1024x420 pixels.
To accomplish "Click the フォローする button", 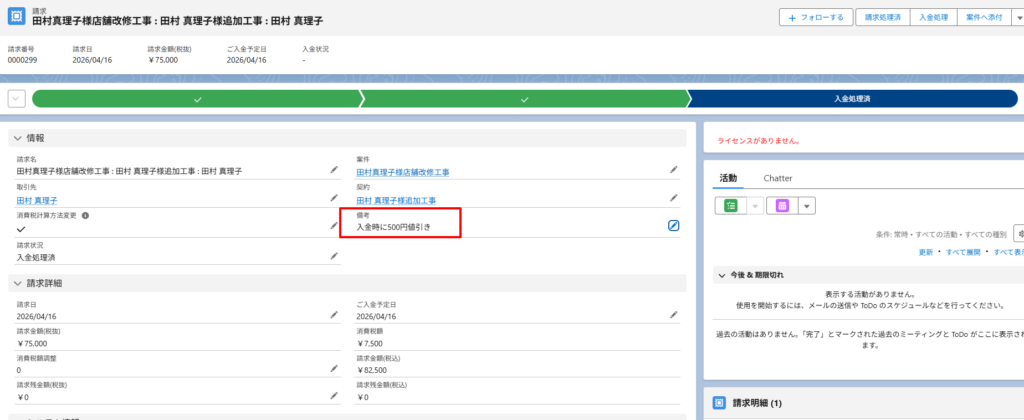I will click(816, 17).
